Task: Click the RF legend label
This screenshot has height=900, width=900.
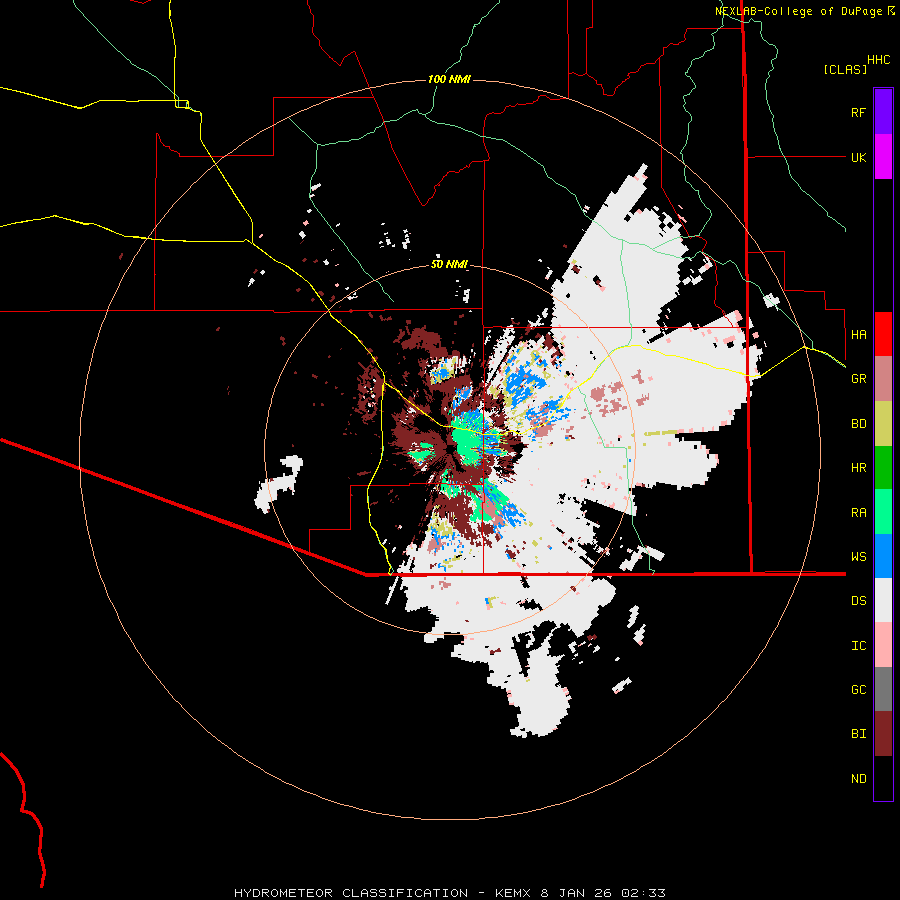Action: 858,112
